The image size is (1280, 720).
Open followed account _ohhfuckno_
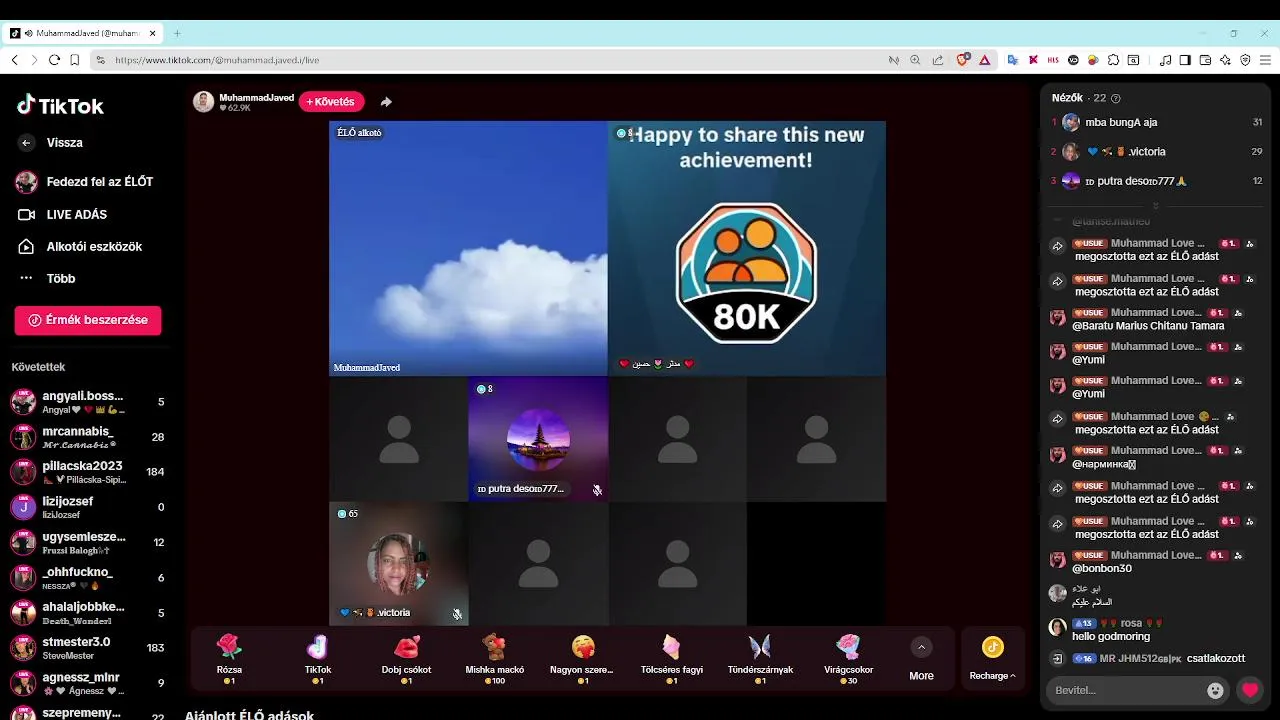point(88,578)
